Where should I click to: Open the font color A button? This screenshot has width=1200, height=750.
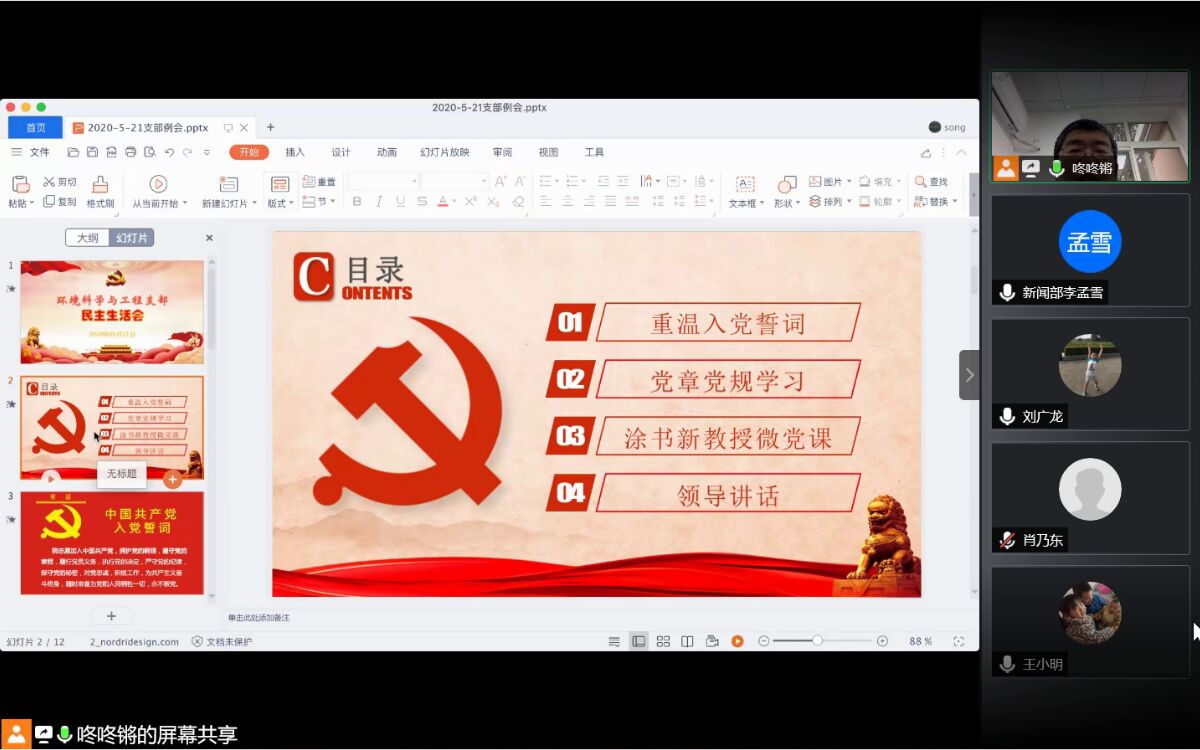pos(442,201)
